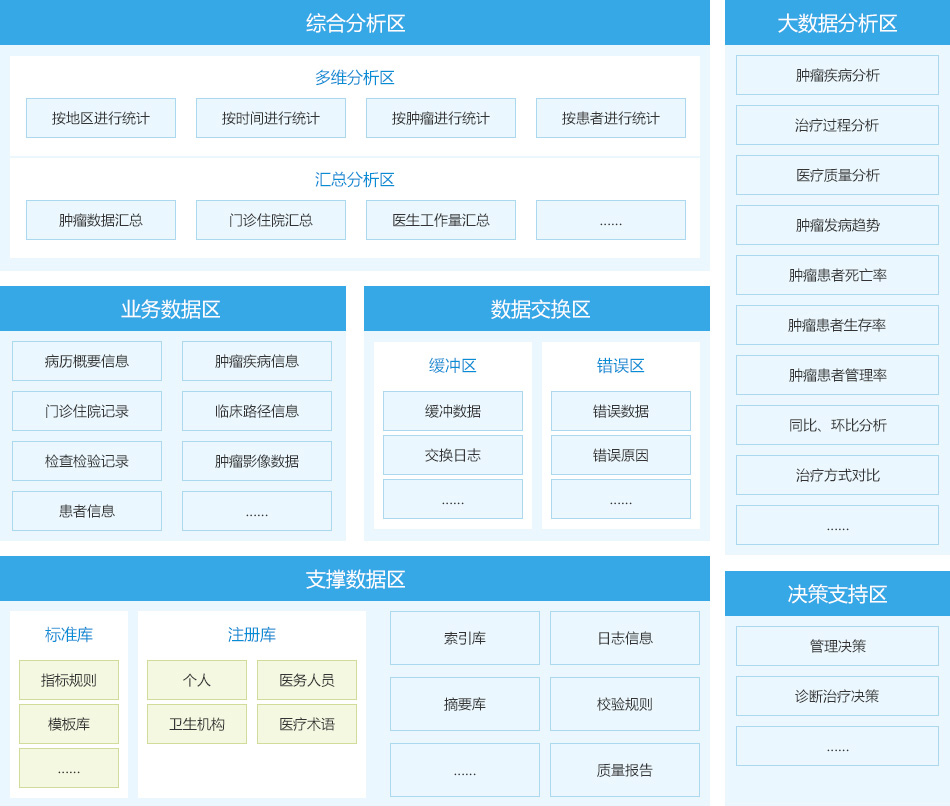950x806 pixels.
Task: Select the 决策支持区 section header
Action: (837, 594)
